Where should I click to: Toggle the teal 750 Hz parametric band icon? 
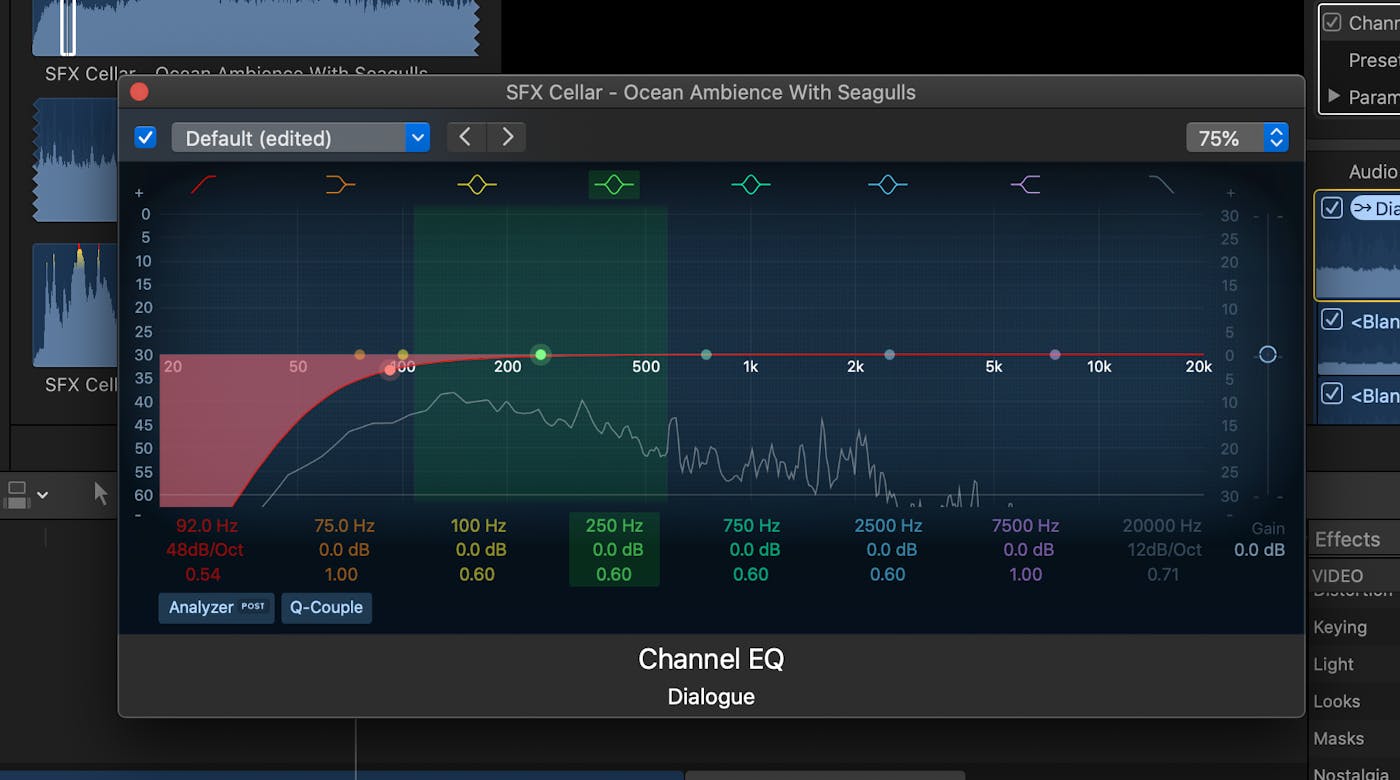tap(751, 184)
